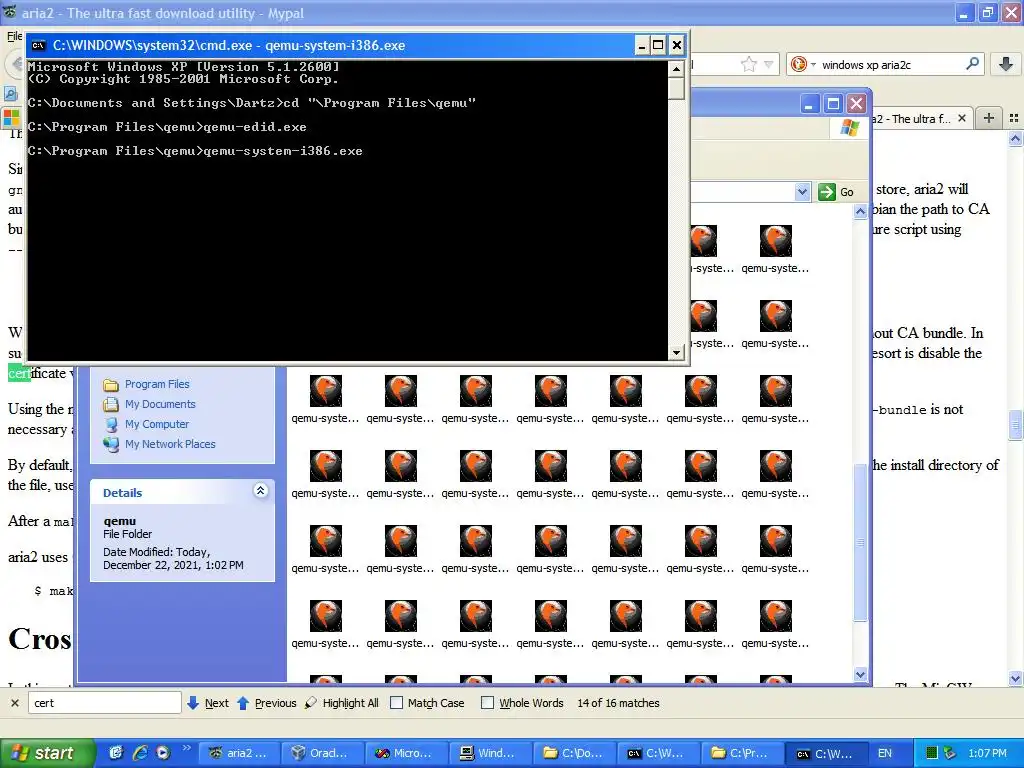Screen dimensions: 1024x768
Task: Click the Show Desktop quick launch icon
Action: tap(116, 753)
